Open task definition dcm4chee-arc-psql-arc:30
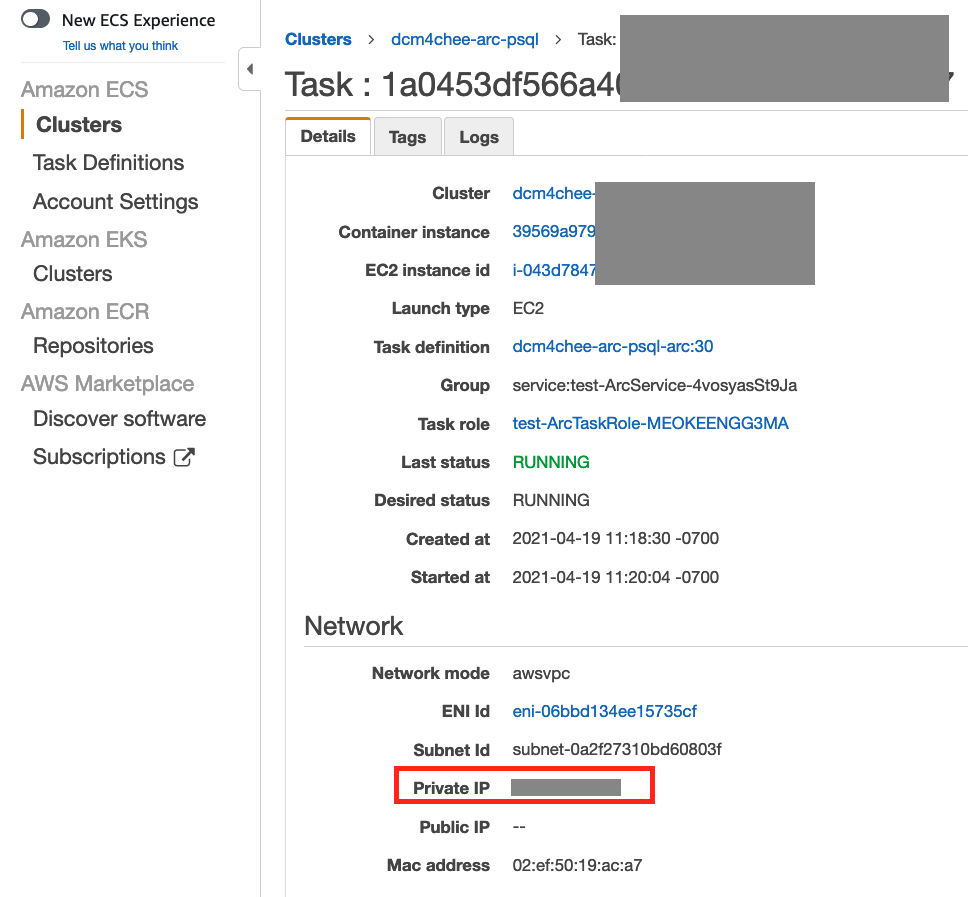The width and height of the screenshot is (968, 897). click(613, 346)
